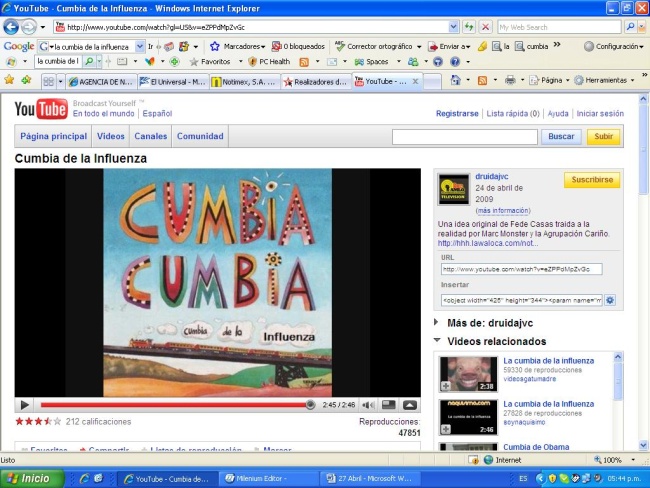Click the druidajvc channel avatar
This screenshot has width=650, height=488.
pyautogui.click(x=453, y=189)
